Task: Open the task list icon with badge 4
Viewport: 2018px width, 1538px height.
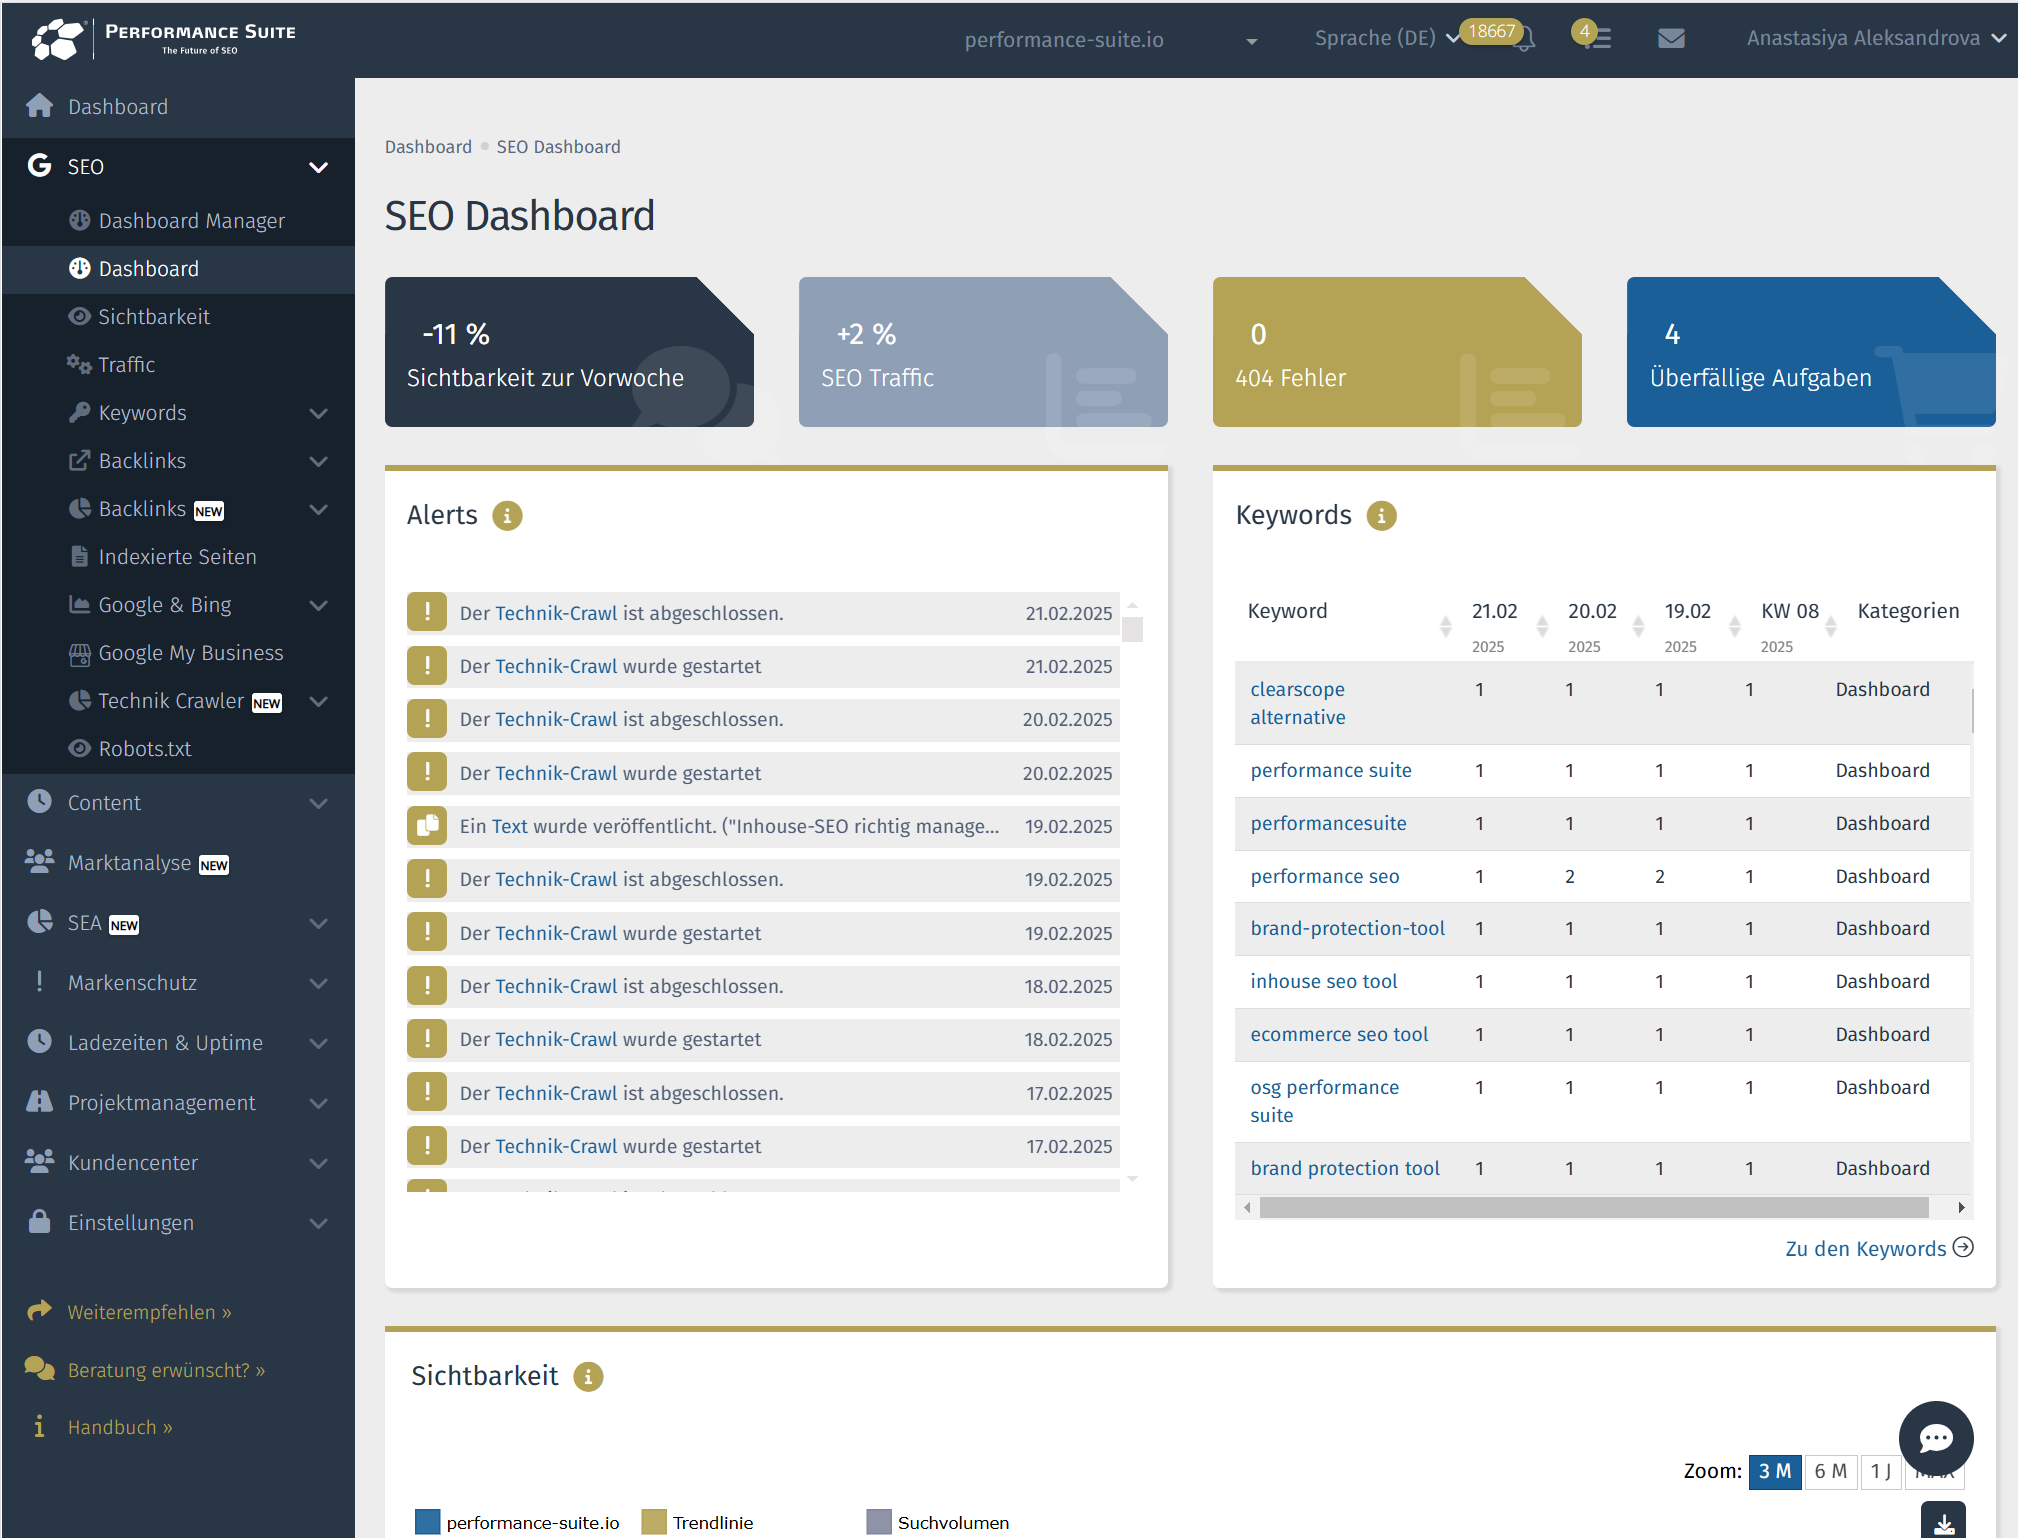Action: click(x=1599, y=39)
